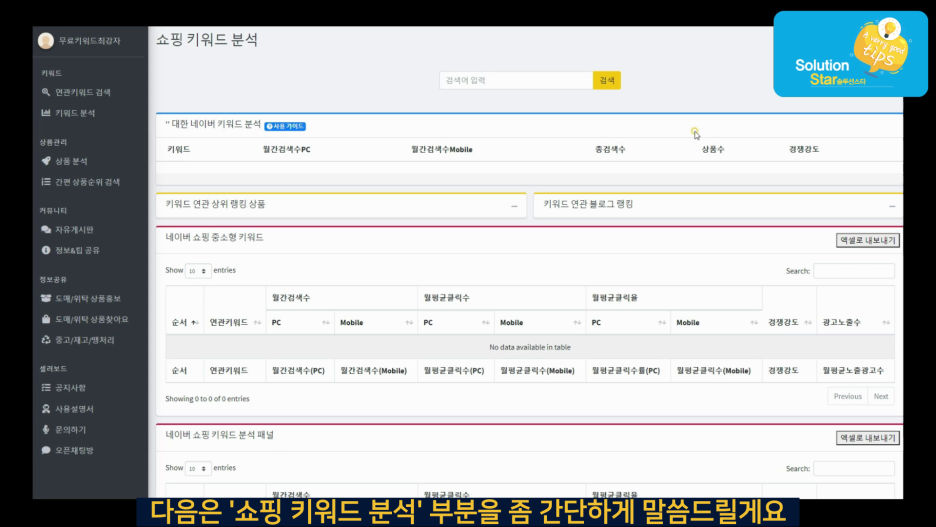936x527 pixels.
Task: Click the Next pagination button
Action: point(881,396)
